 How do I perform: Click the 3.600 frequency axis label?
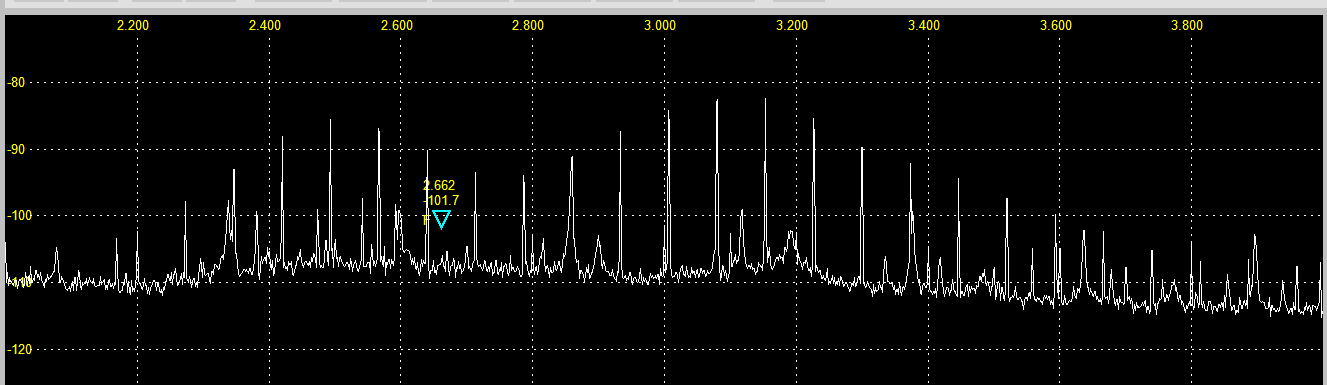click(x=1056, y=25)
